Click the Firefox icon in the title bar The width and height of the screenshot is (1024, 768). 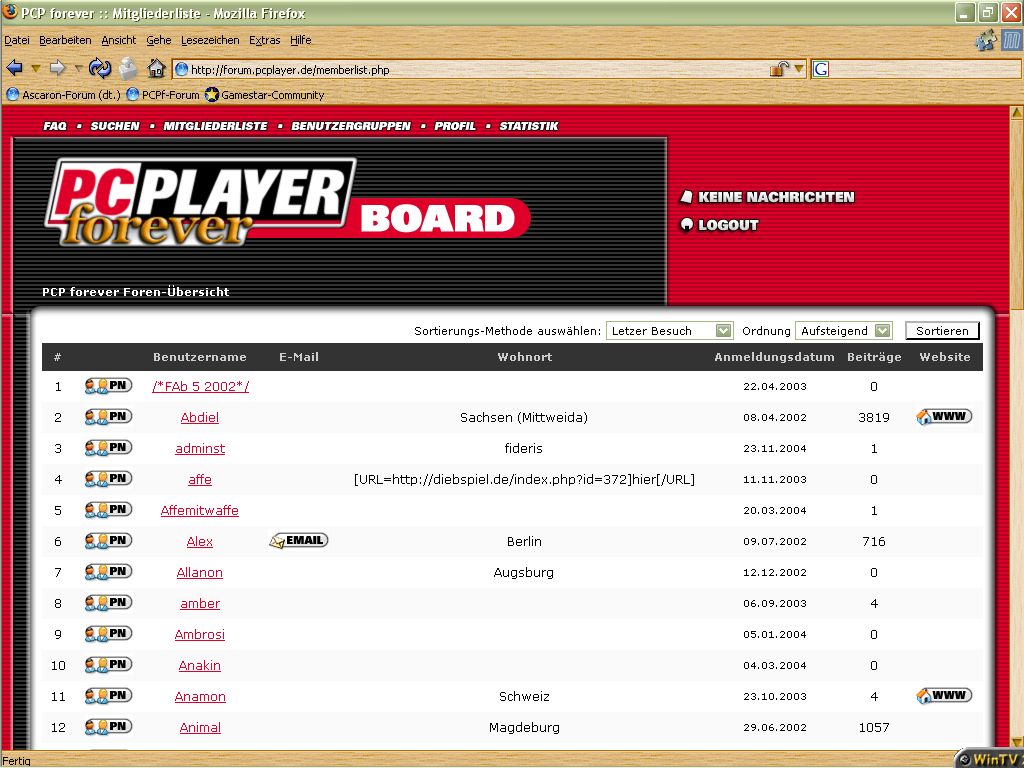point(10,12)
